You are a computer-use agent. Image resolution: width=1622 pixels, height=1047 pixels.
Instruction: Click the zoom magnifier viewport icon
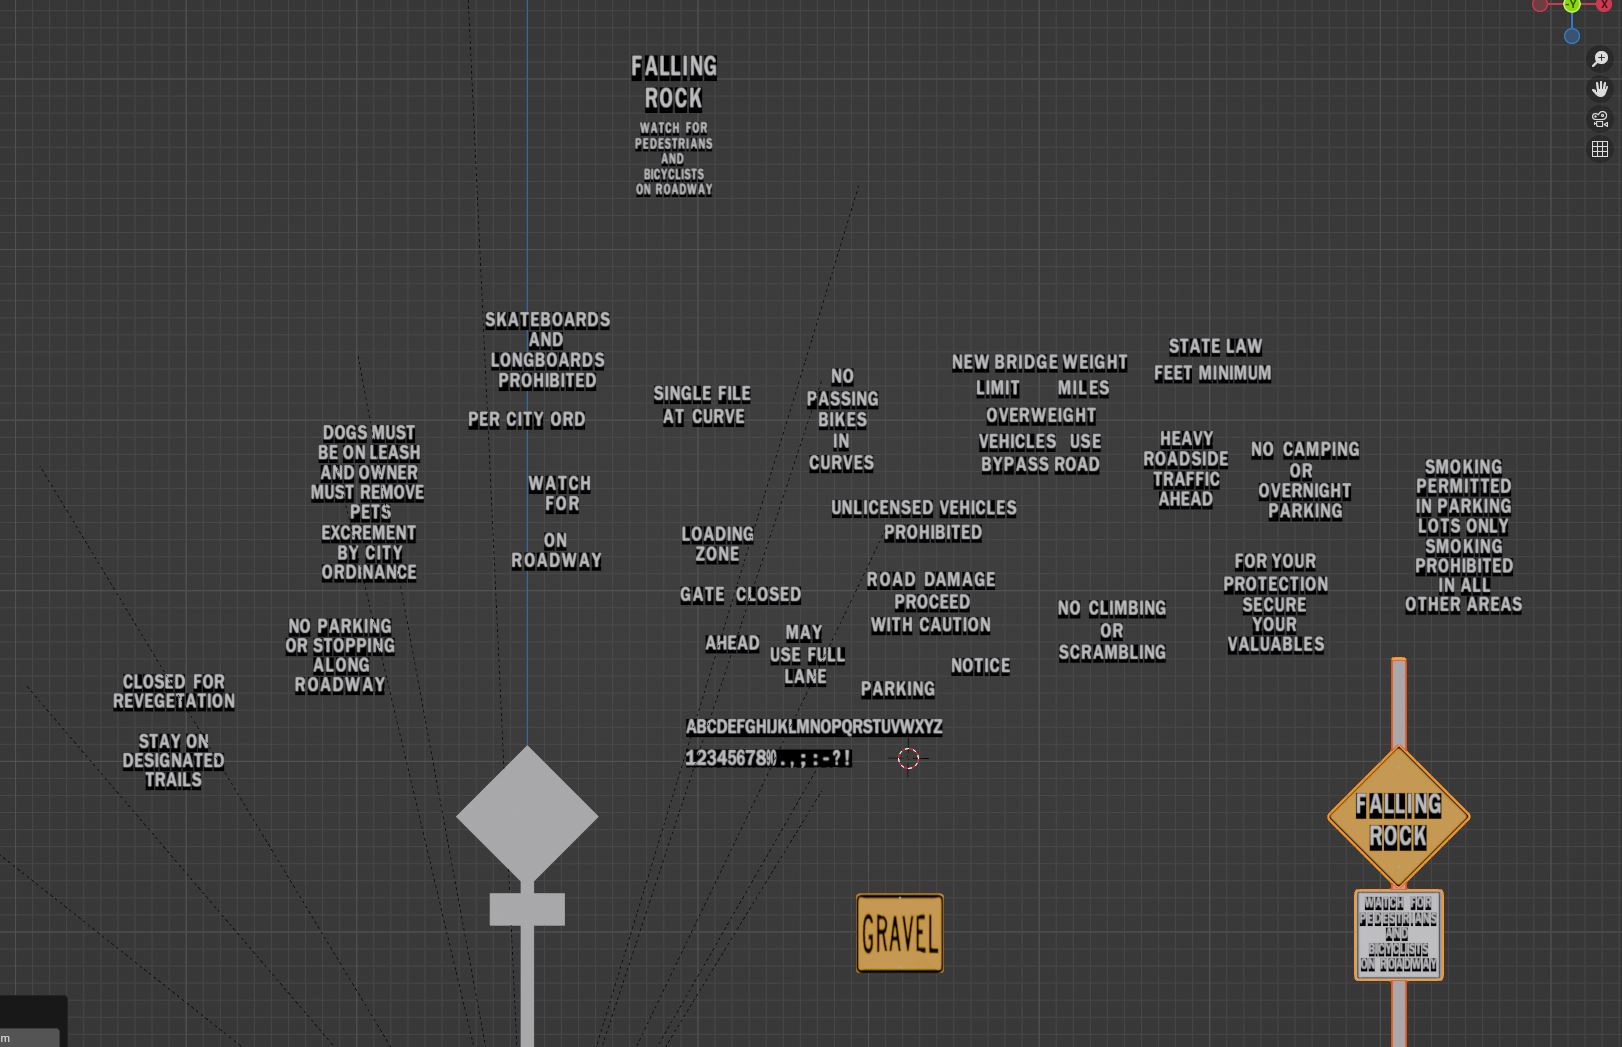coord(1600,60)
